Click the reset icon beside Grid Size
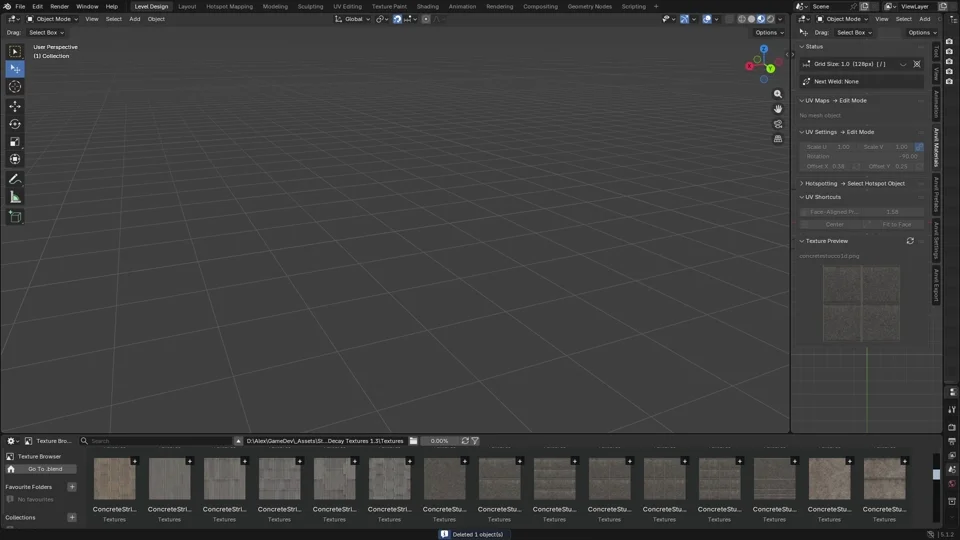Image resolution: width=960 pixels, height=540 pixels. [x=917, y=64]
